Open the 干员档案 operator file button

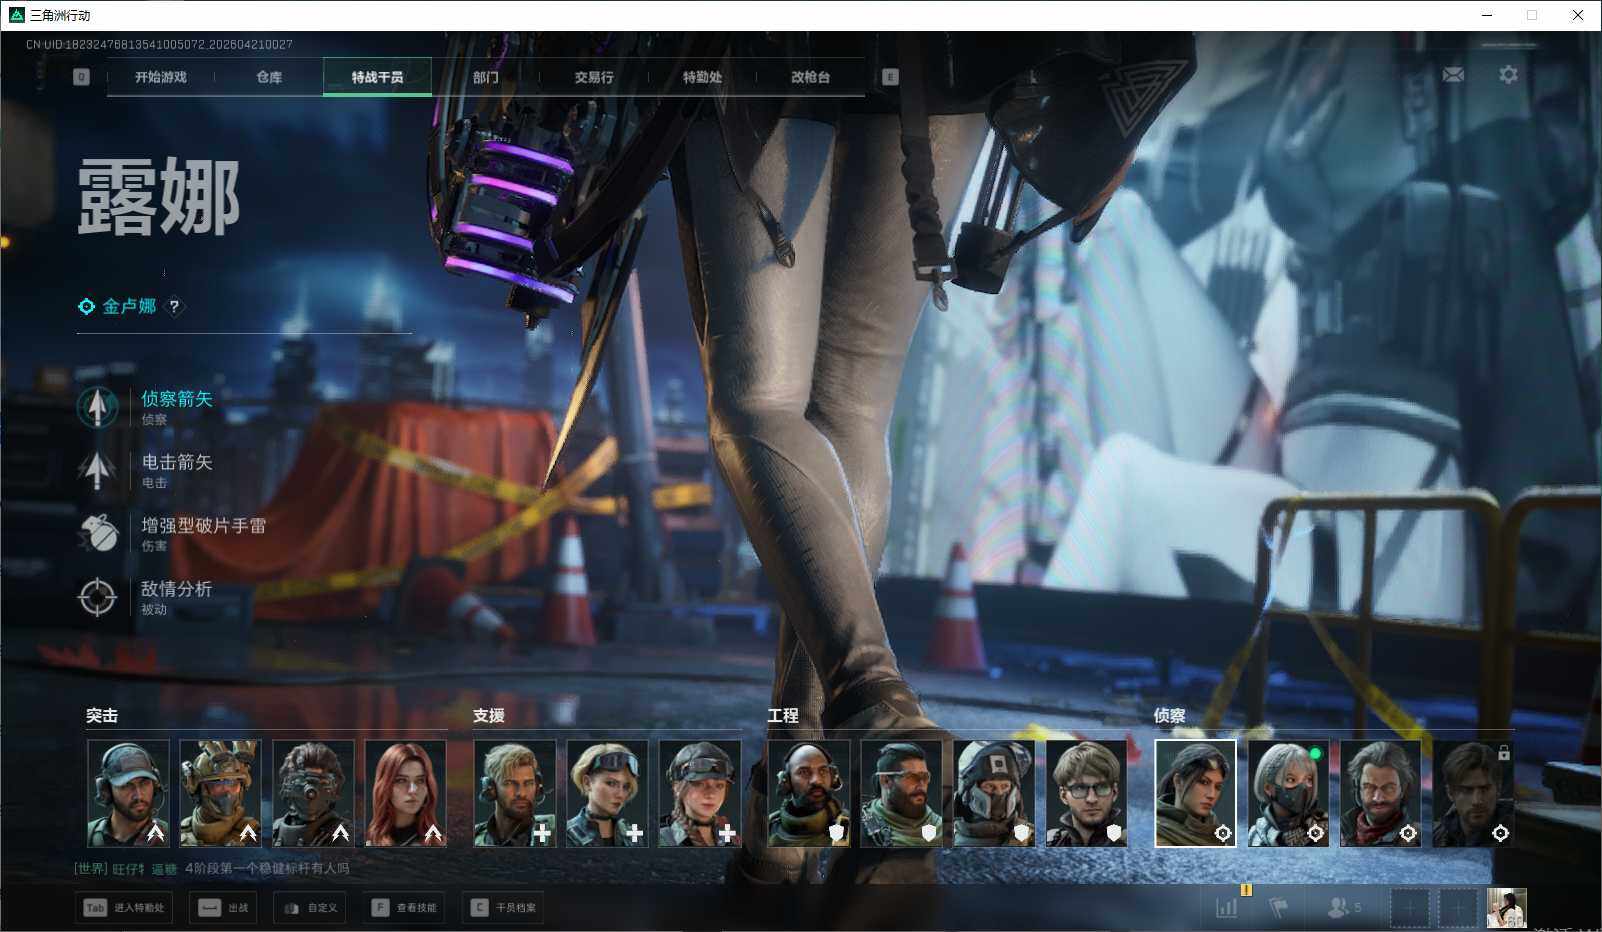click(x=503, y=908)
